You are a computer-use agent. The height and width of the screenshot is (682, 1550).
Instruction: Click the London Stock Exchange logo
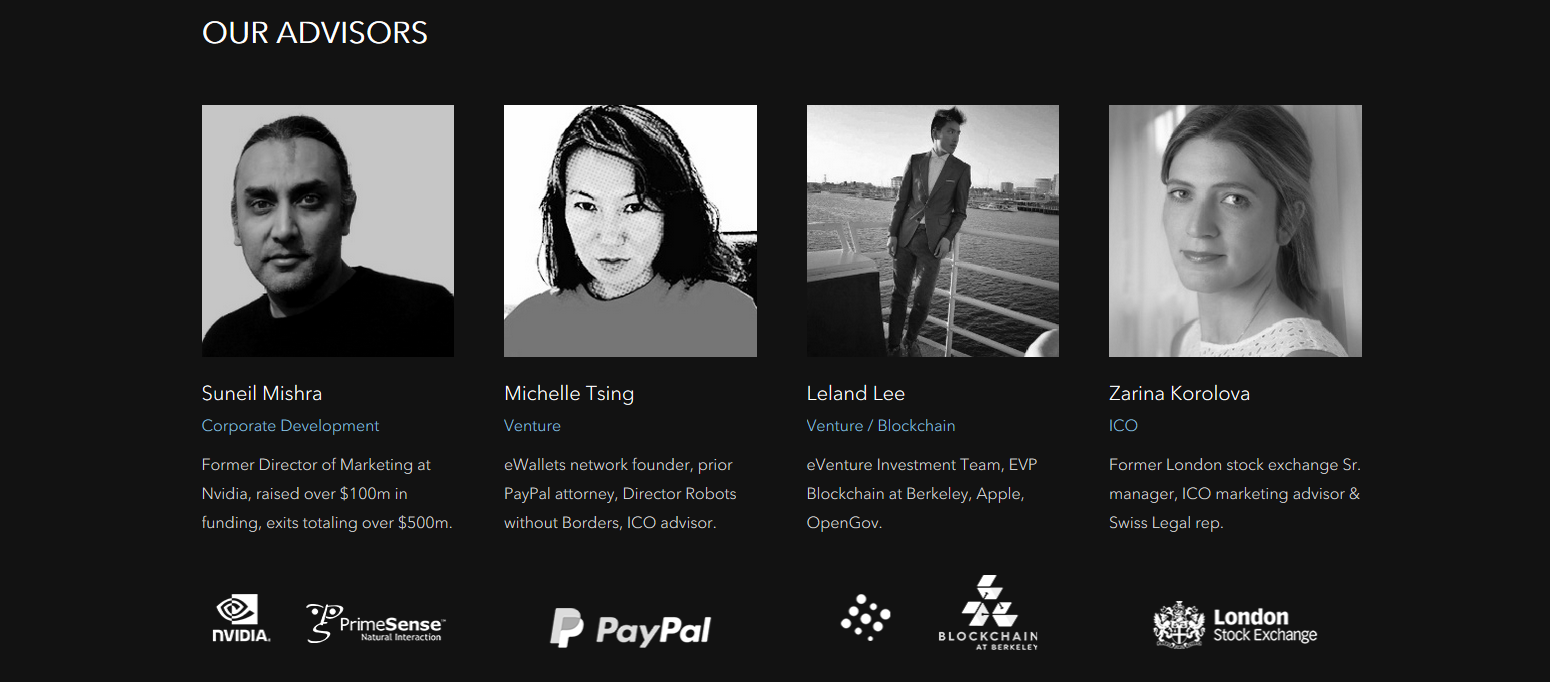pos(1235,625)
